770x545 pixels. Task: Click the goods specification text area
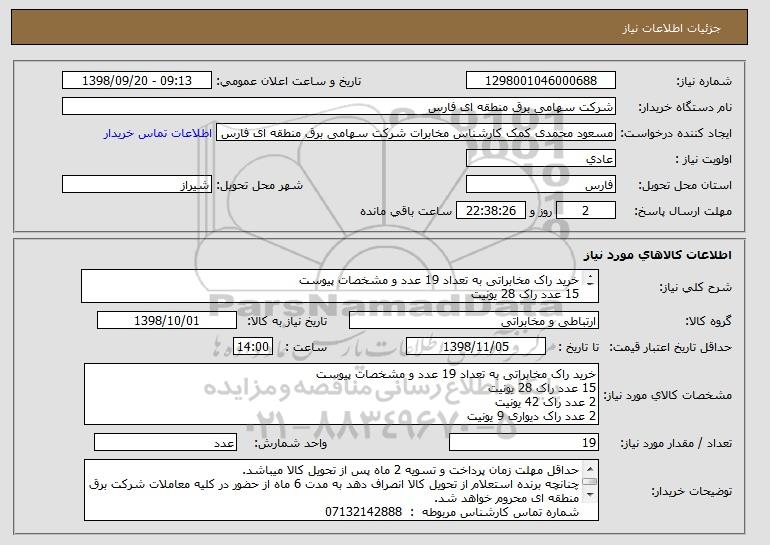[341, 394]
